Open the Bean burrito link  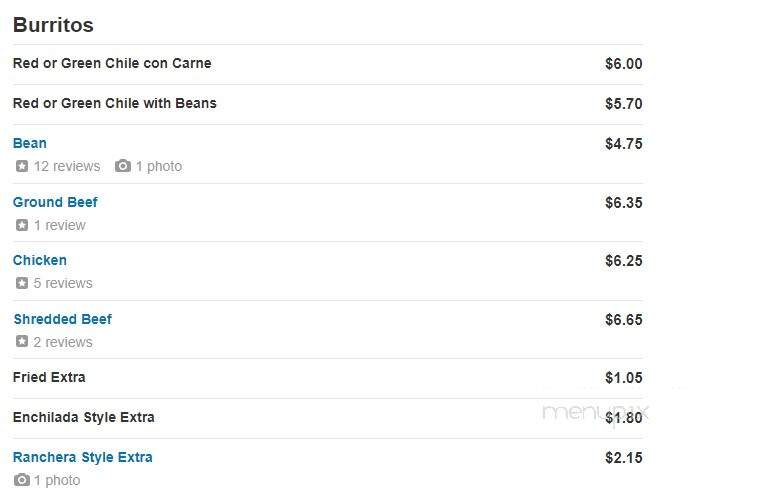click(x=30, y=143)
